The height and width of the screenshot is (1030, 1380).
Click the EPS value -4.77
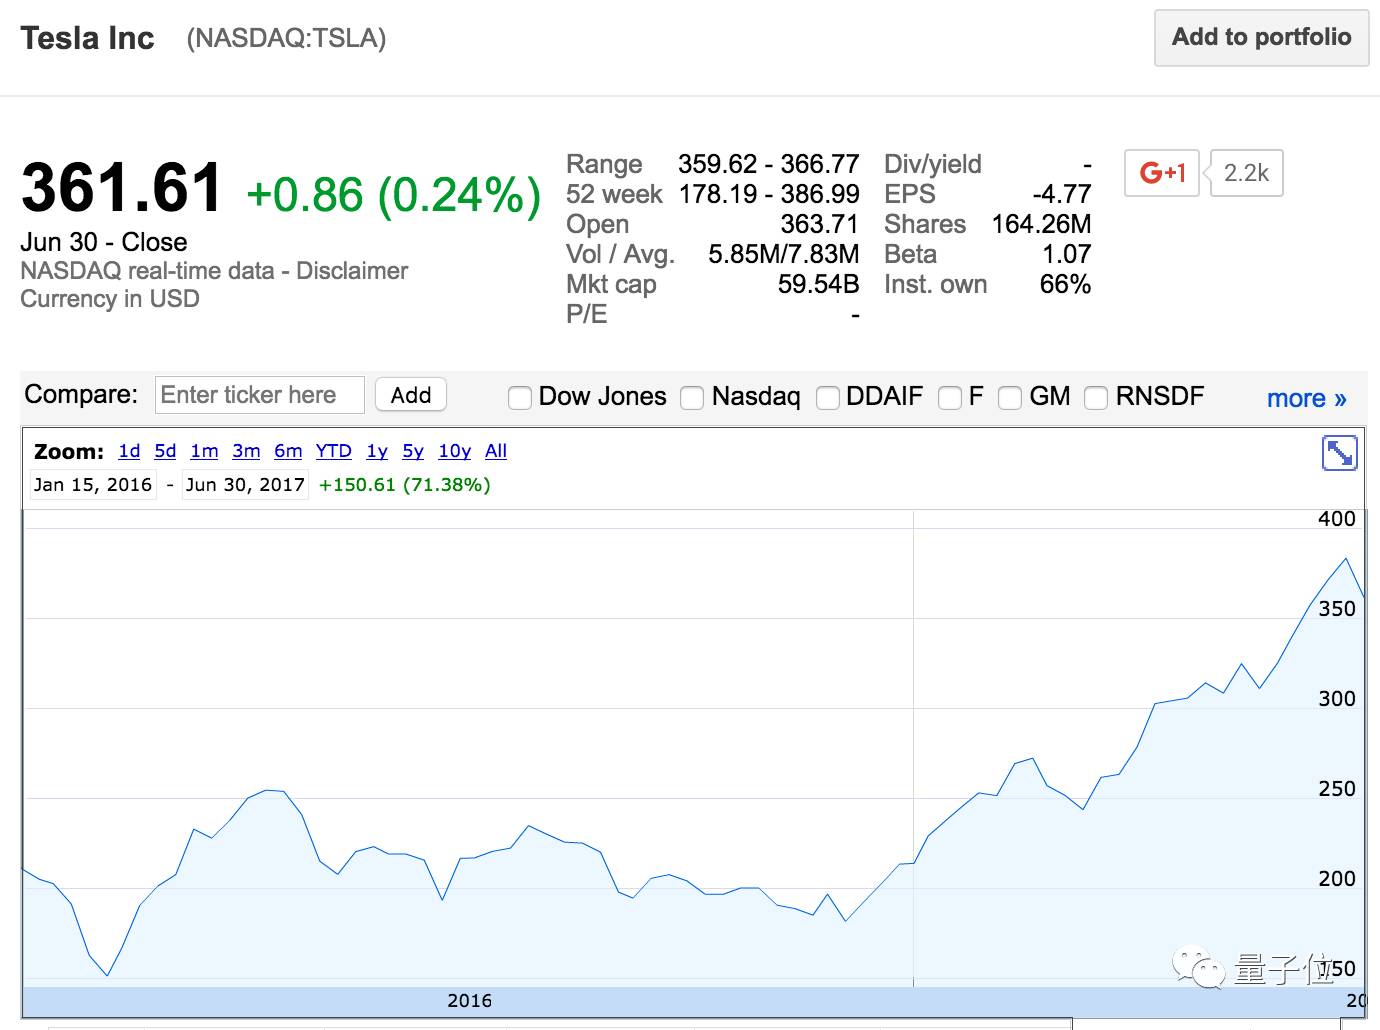pos(1061,194)
